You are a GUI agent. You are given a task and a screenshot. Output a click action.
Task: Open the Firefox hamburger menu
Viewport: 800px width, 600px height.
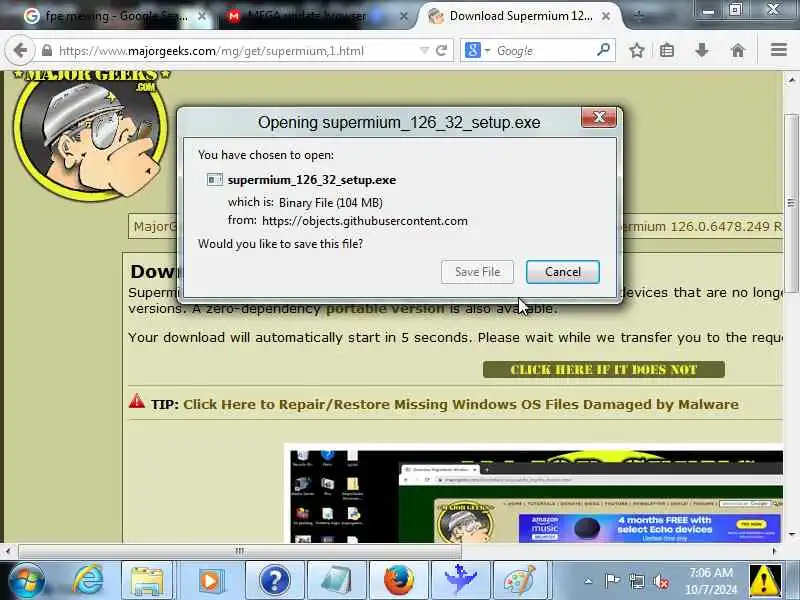pyautogui.click(x=779, y=50)
